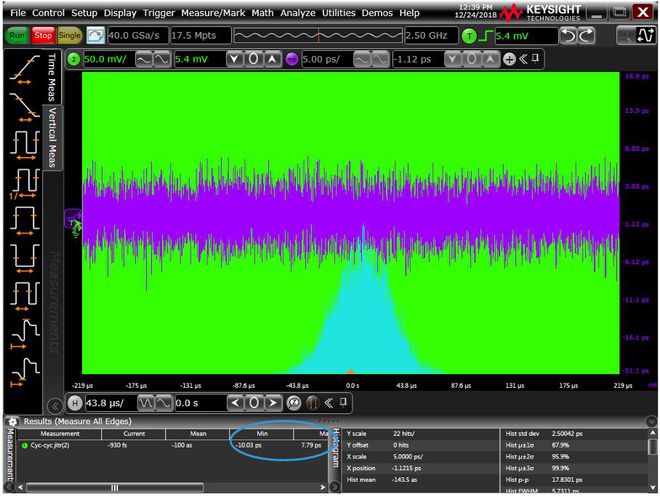Switch to the Vertical Meas tab

coord(52,137)
